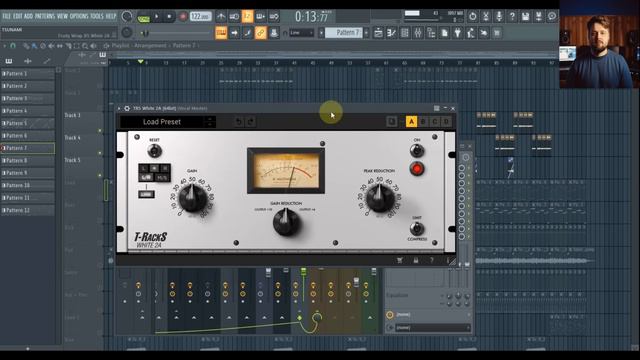
Task: Open the OPTIONS menu
Action: (x=79, y=16)
